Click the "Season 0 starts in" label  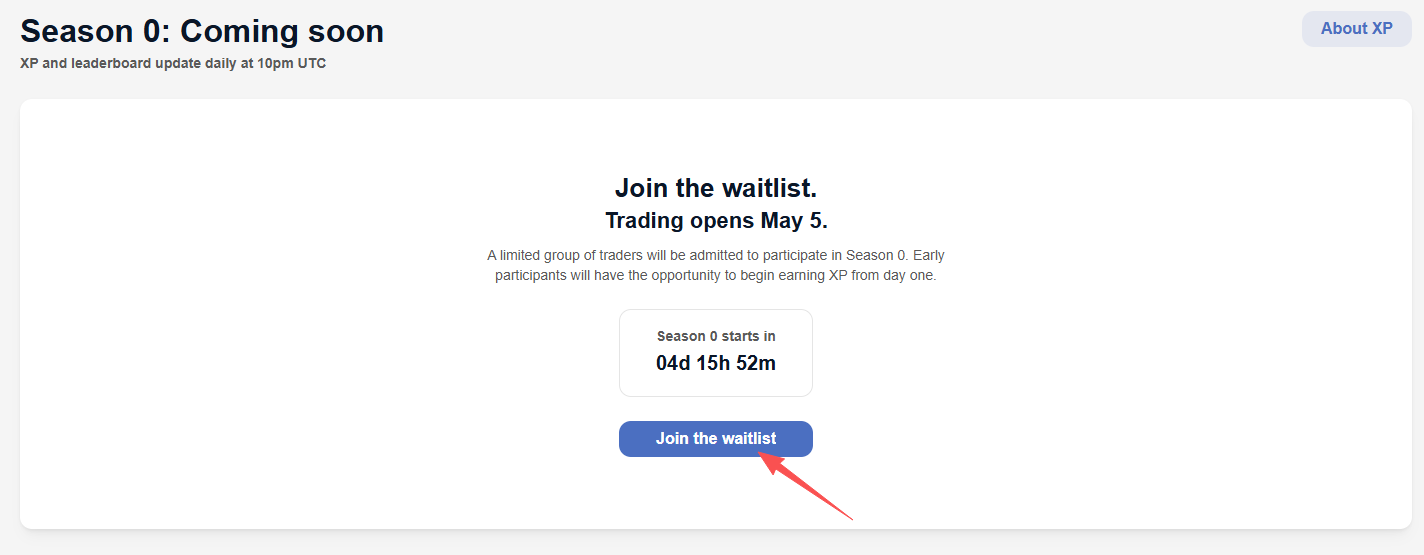716,336
